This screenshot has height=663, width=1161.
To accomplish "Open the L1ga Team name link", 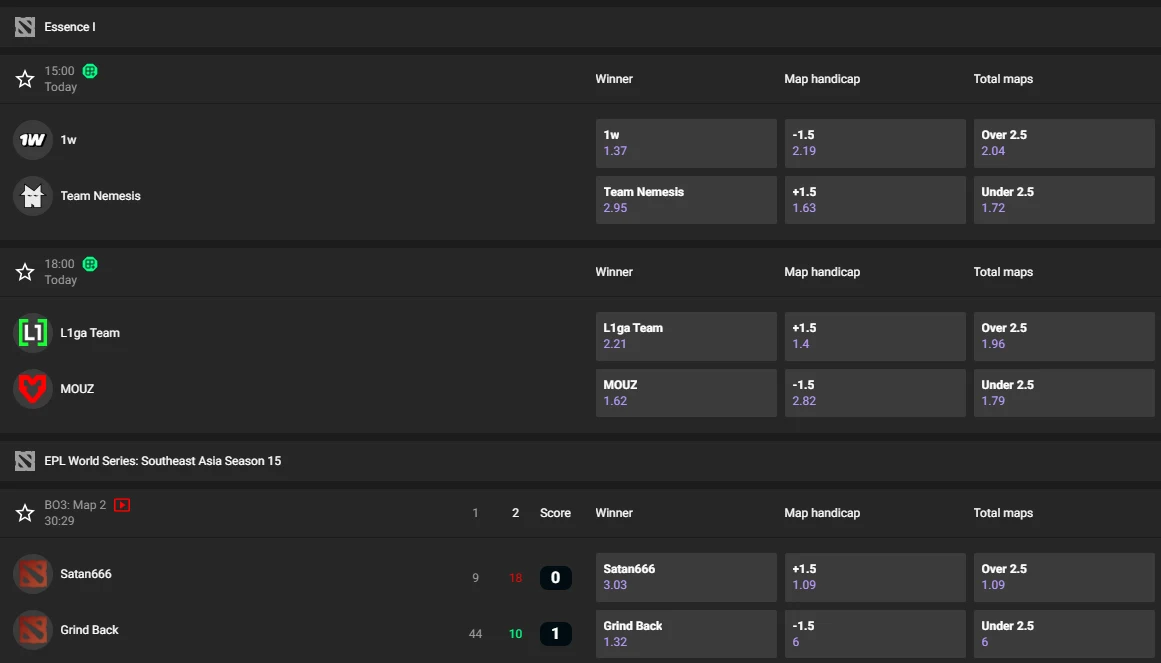I will [90, 333].
